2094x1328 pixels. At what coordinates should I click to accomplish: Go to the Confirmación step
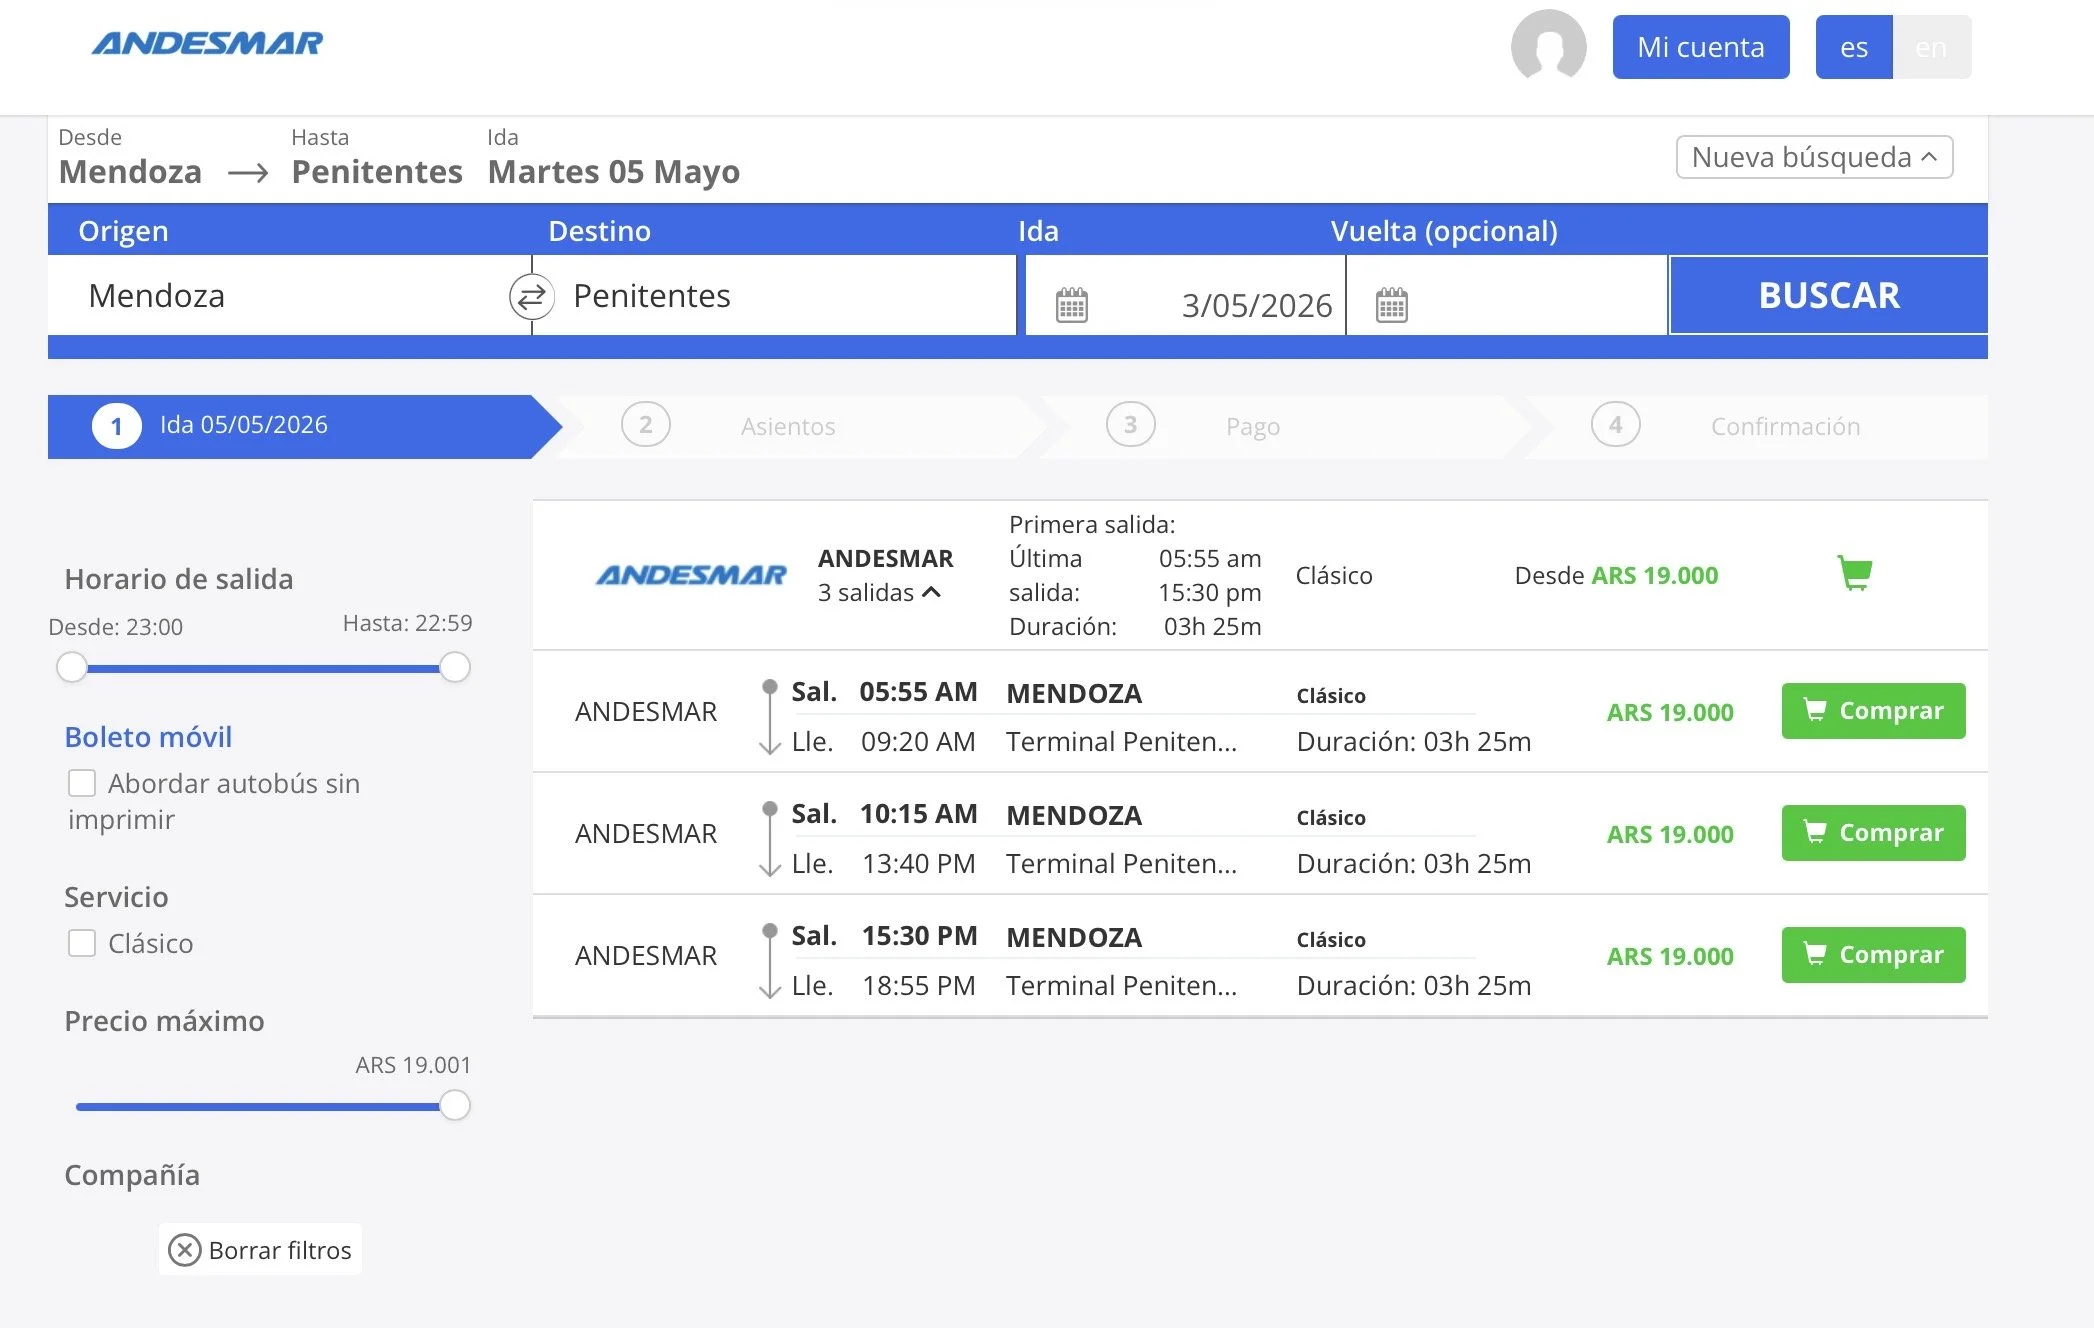(x=1785, y=426)
